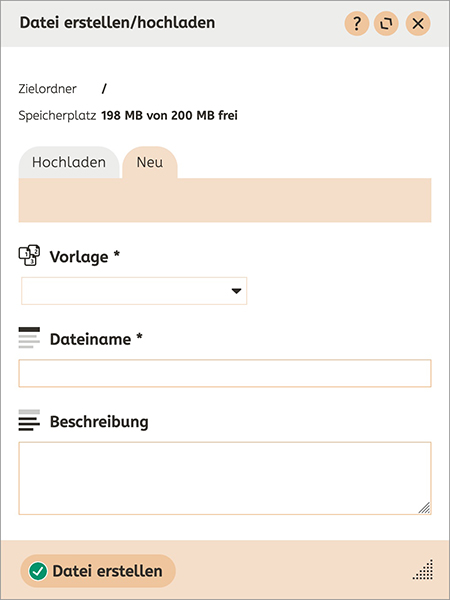Expand the Vorlage dropdown arrow

pyautogui.click(x=236, y=291)
